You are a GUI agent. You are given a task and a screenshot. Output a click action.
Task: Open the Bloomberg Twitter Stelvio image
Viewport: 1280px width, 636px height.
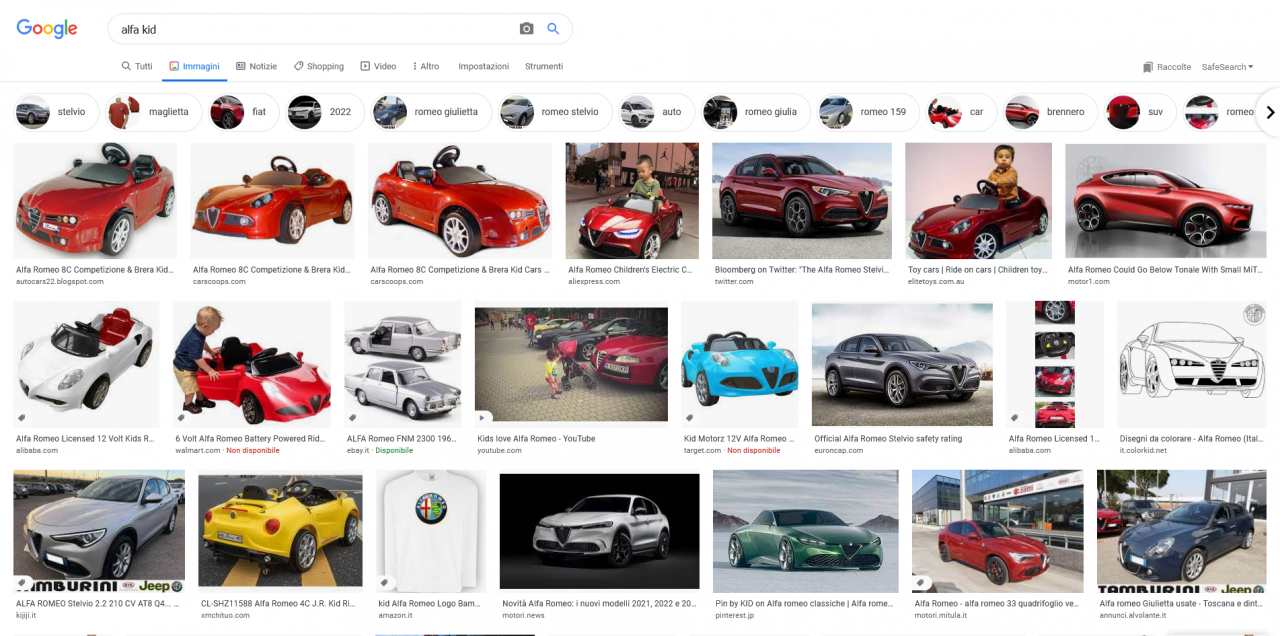(802, 201)
